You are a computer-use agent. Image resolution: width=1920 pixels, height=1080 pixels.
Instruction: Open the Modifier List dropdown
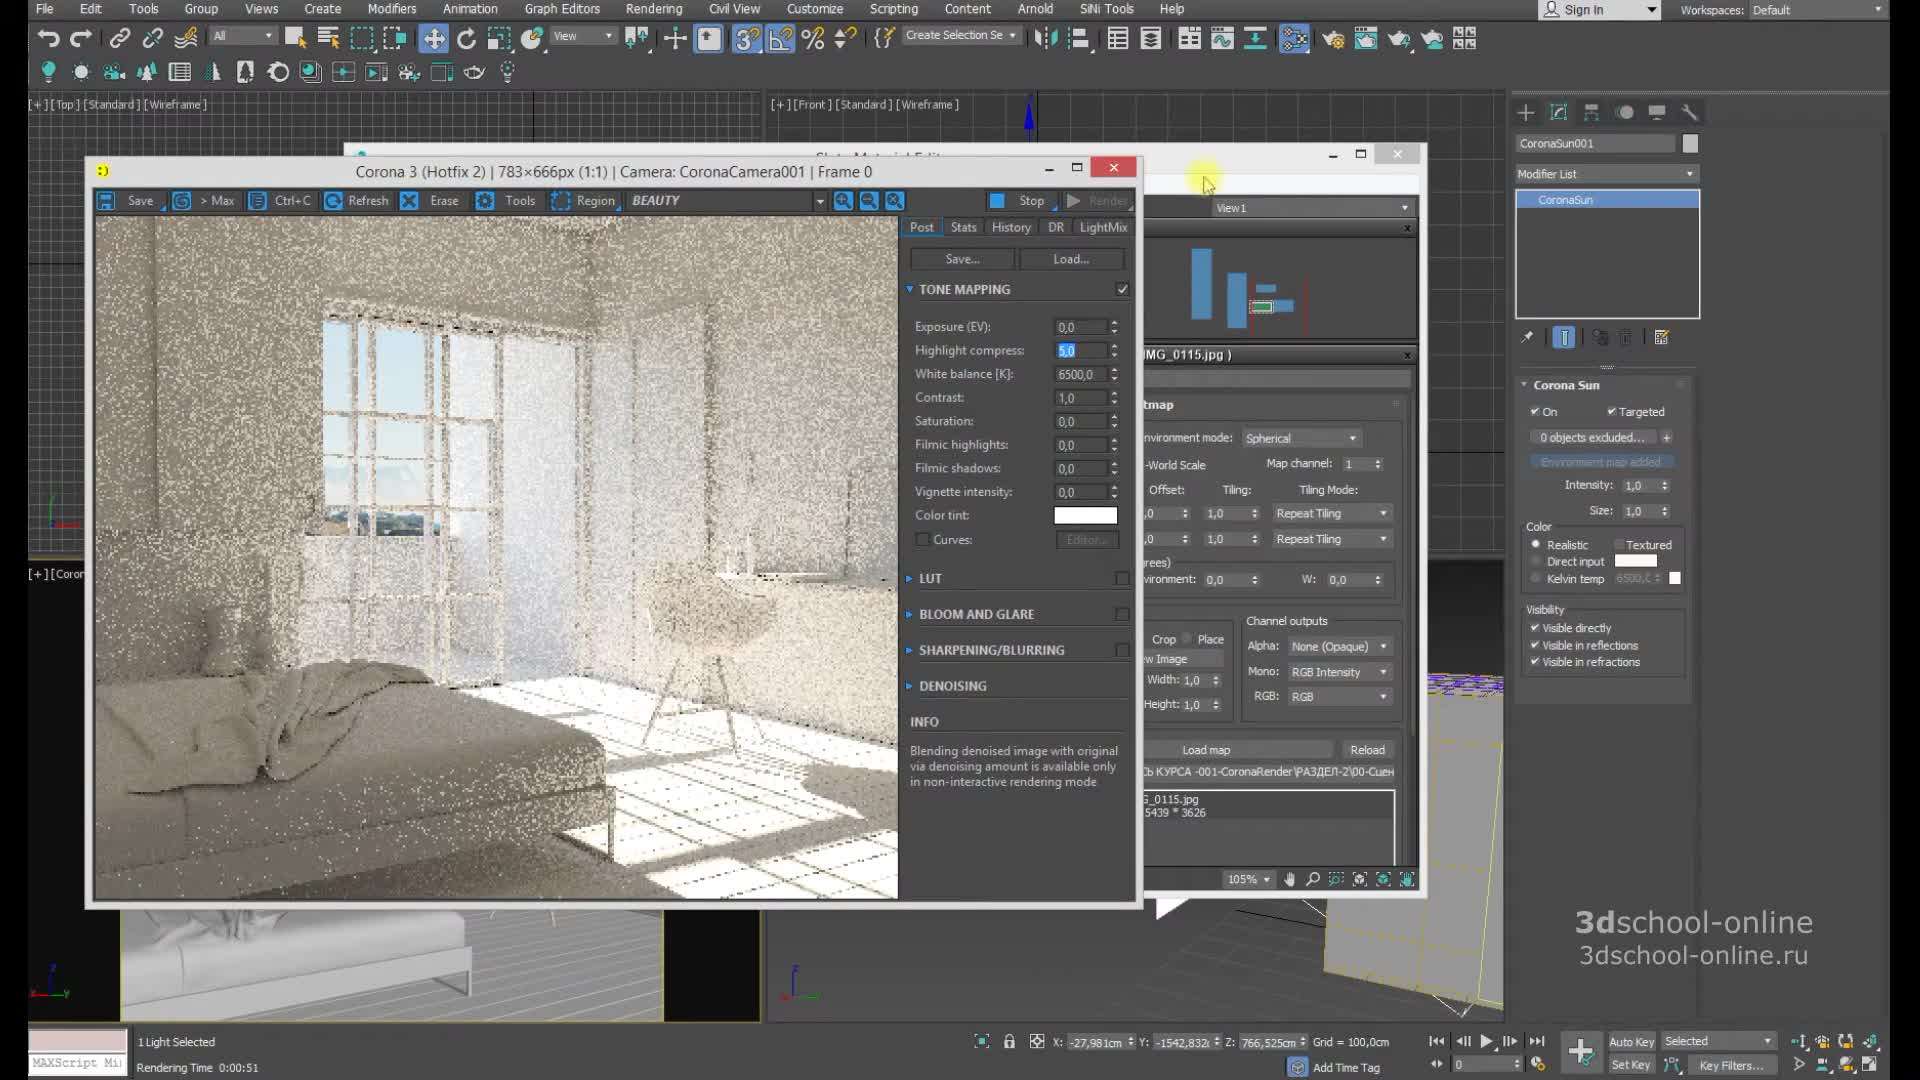coord(1605,174)
